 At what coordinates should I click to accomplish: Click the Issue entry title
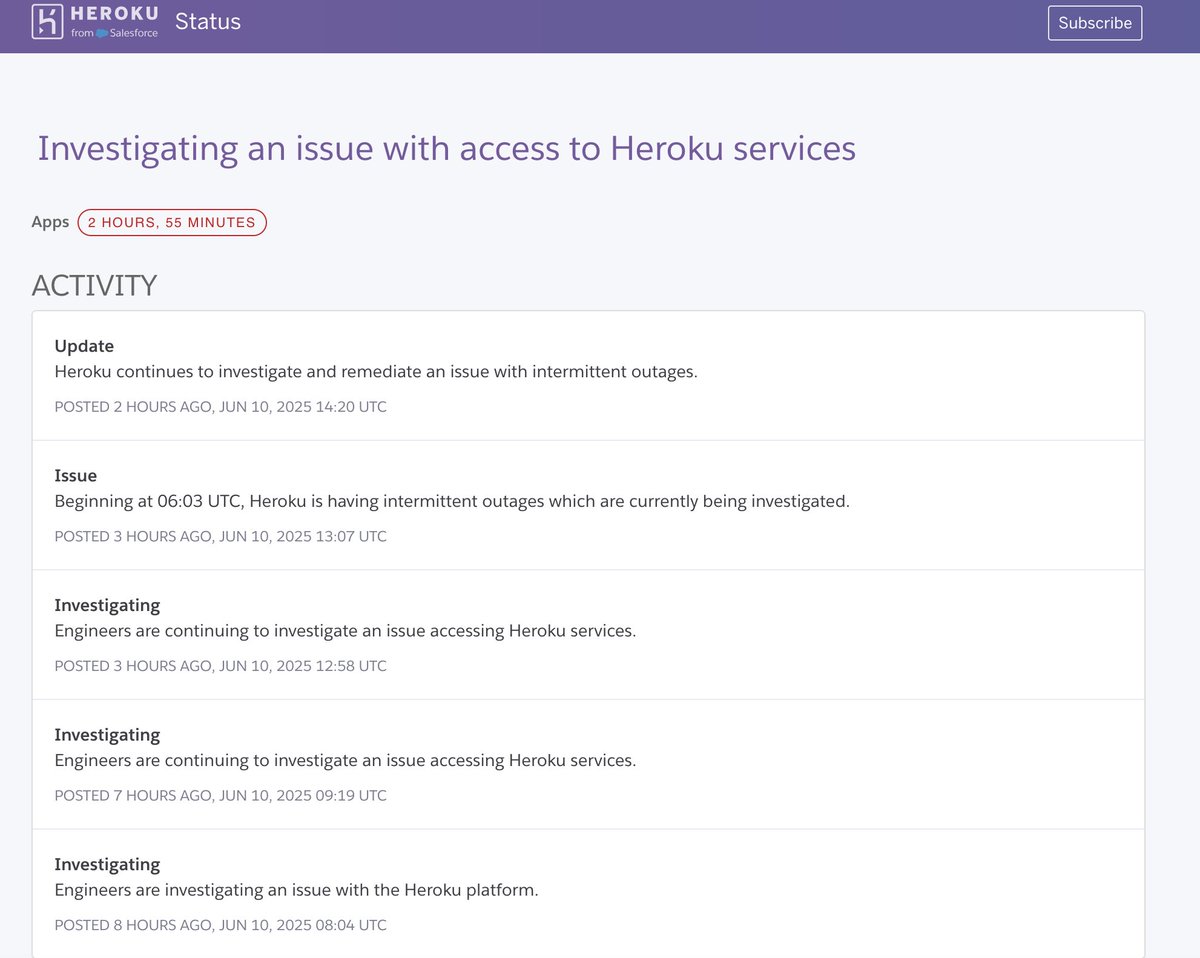[x=75, y=476]
